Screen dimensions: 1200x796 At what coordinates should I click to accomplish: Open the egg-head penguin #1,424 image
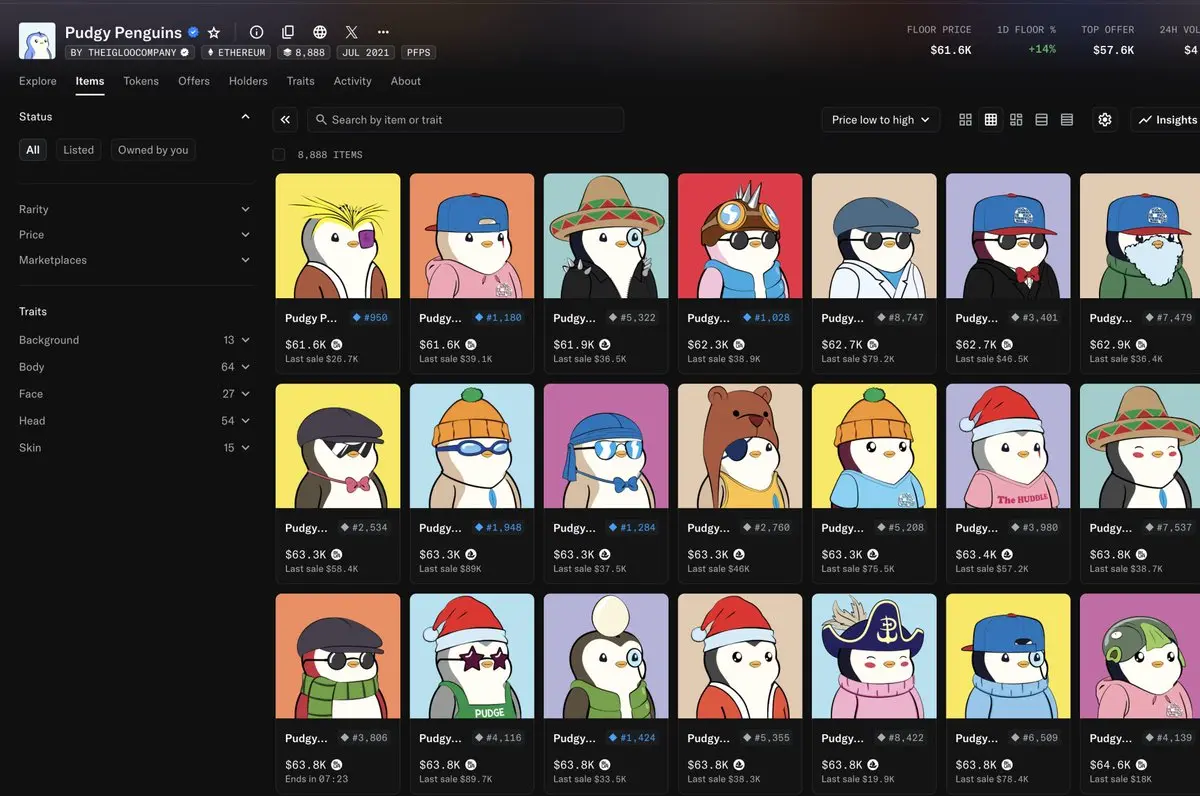coord(606,656)
